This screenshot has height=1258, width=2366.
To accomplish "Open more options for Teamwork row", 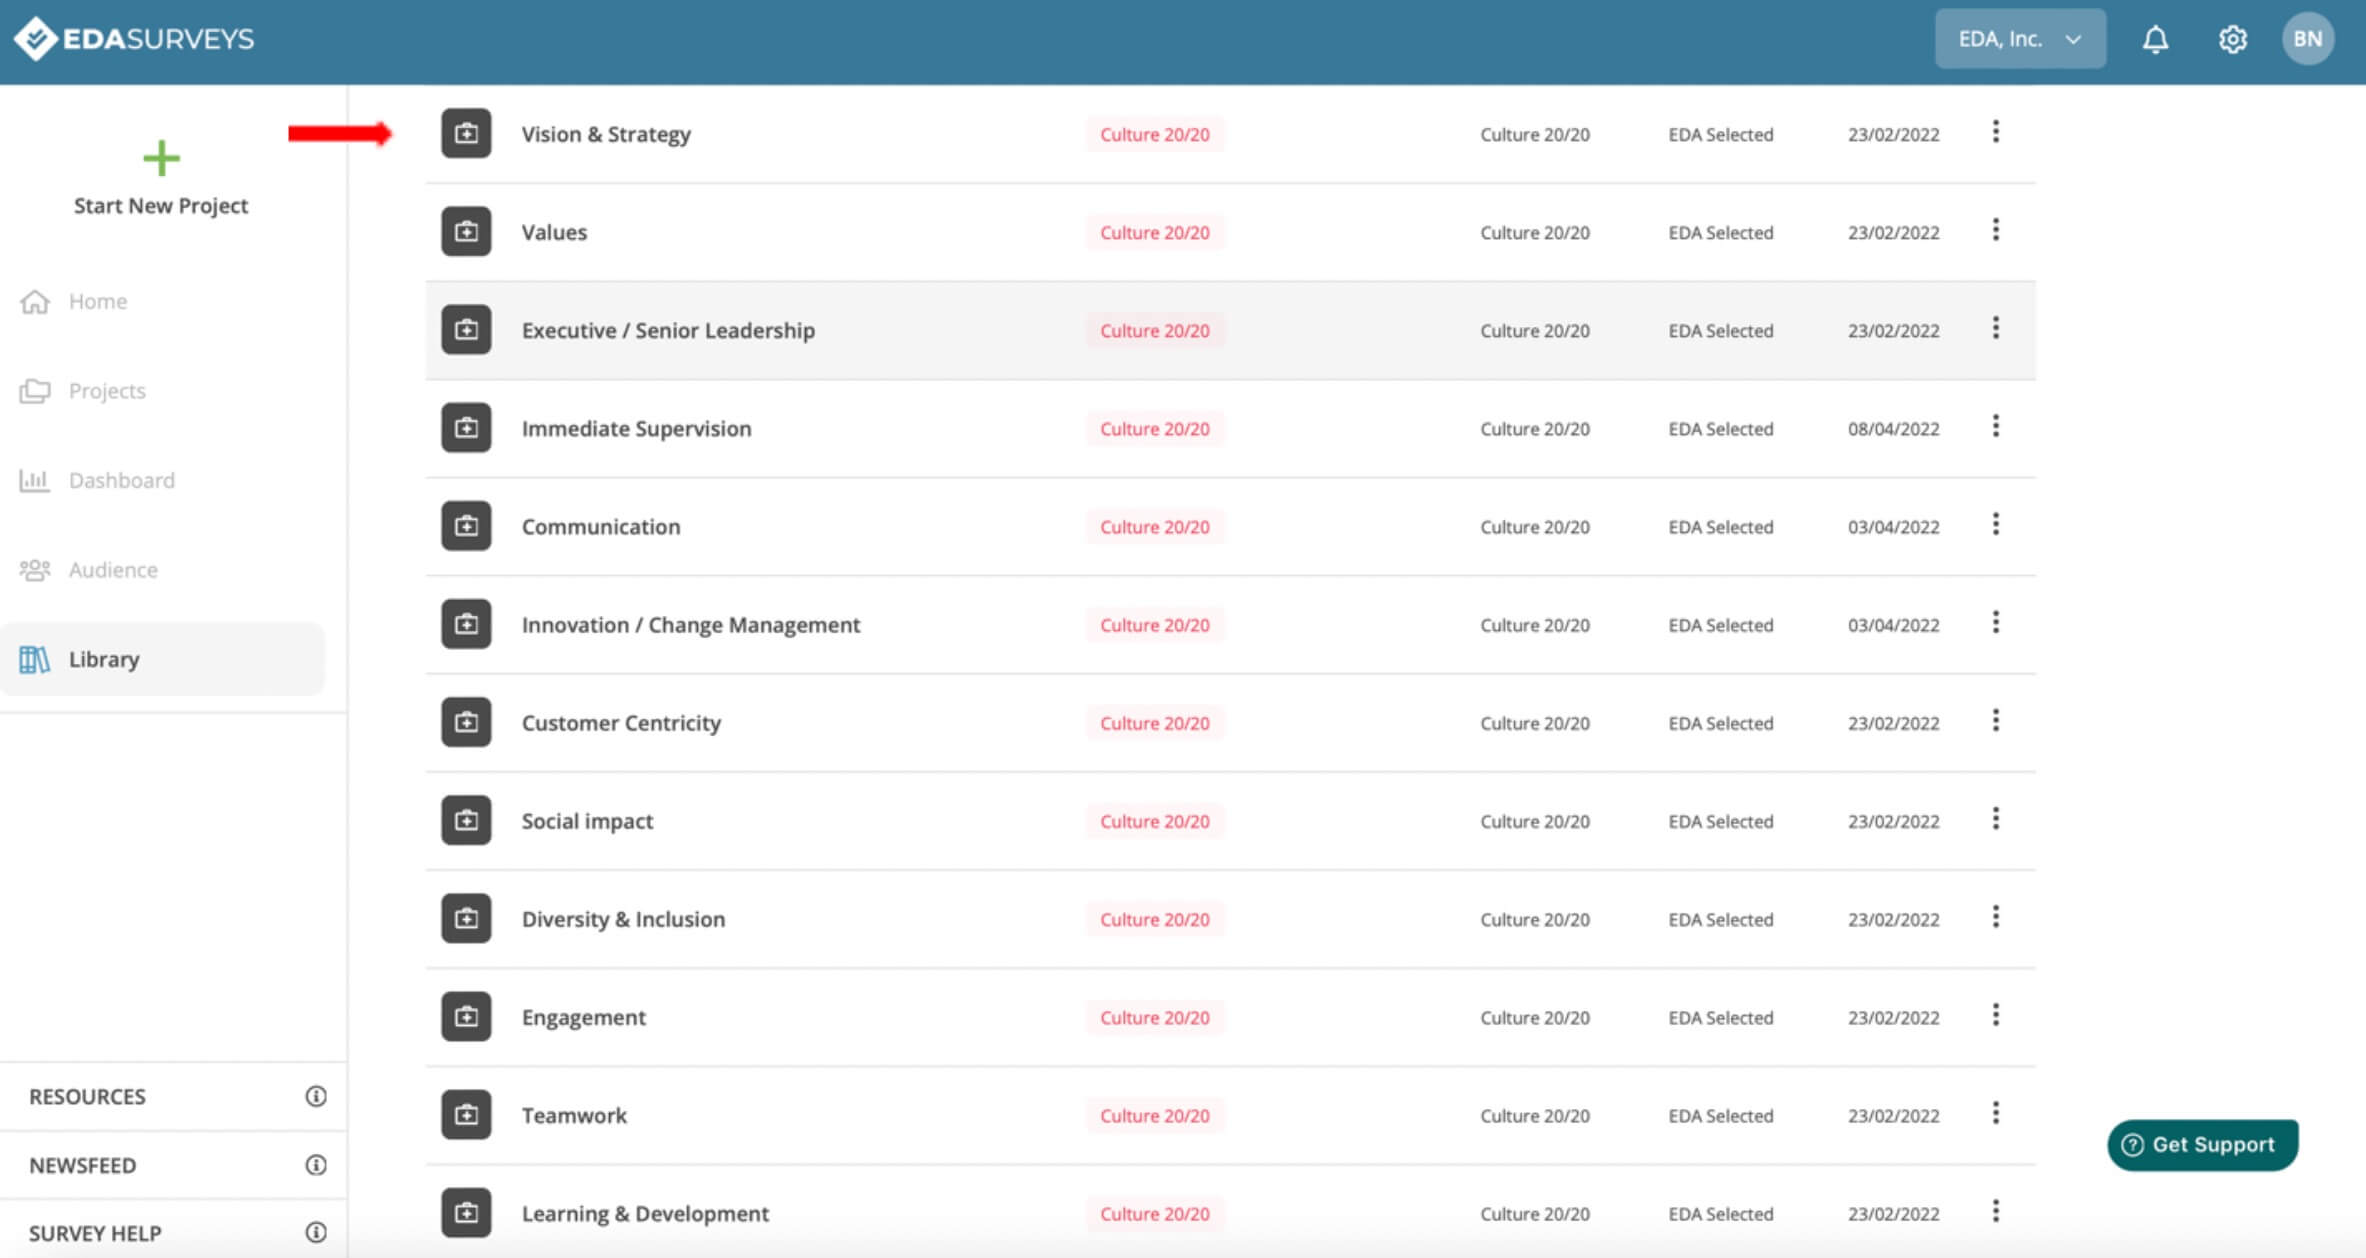I will (x=1995, y=1113).
